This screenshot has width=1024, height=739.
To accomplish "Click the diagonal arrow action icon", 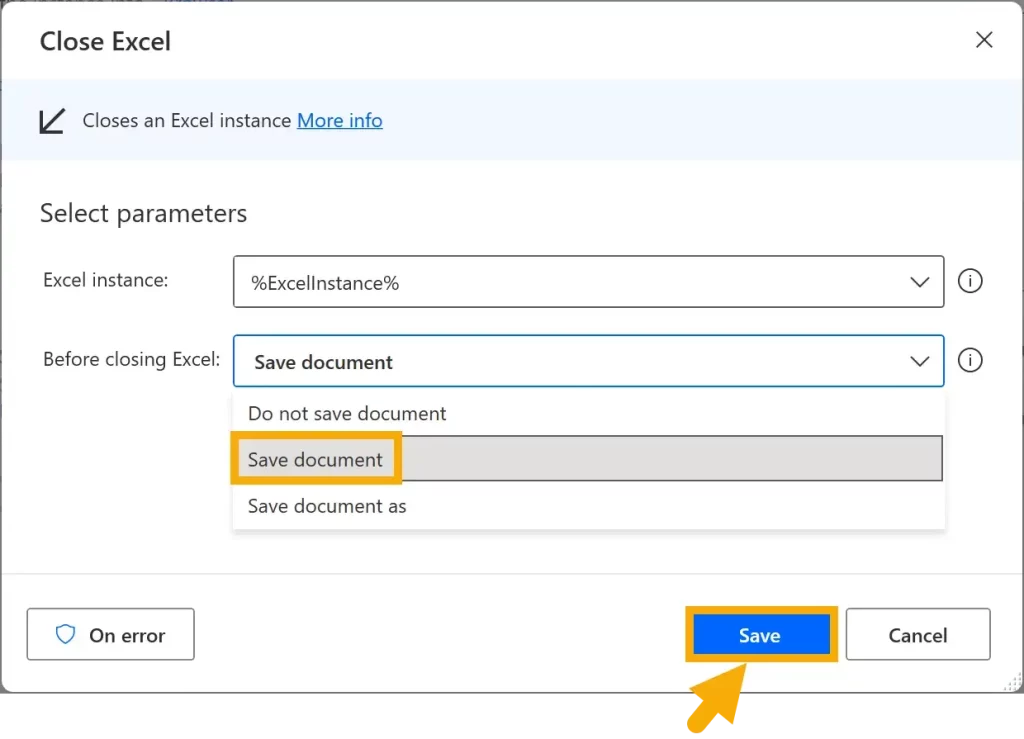I will point(51,121).
